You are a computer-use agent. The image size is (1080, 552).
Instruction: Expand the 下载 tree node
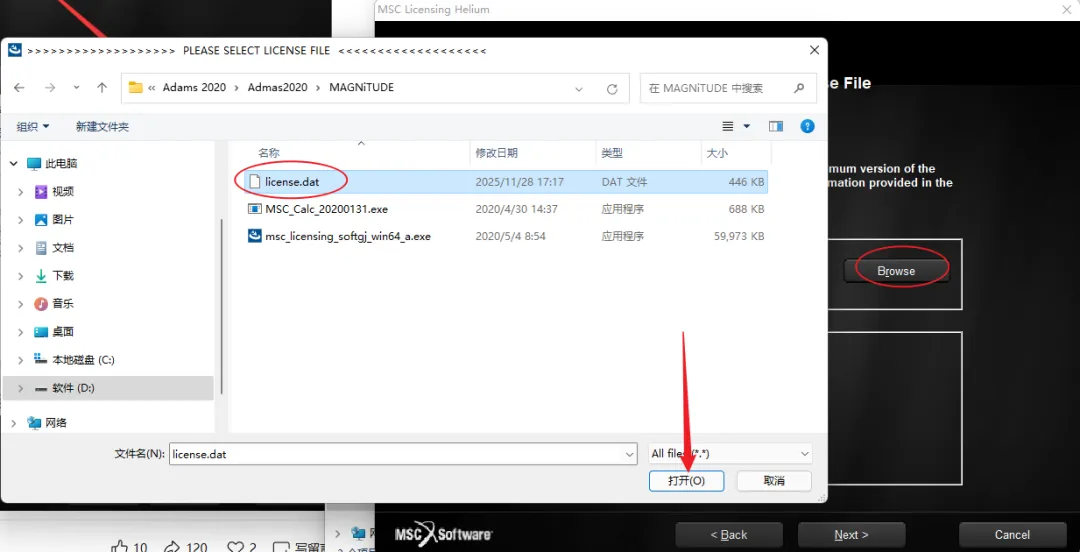(x=21, y=276)
